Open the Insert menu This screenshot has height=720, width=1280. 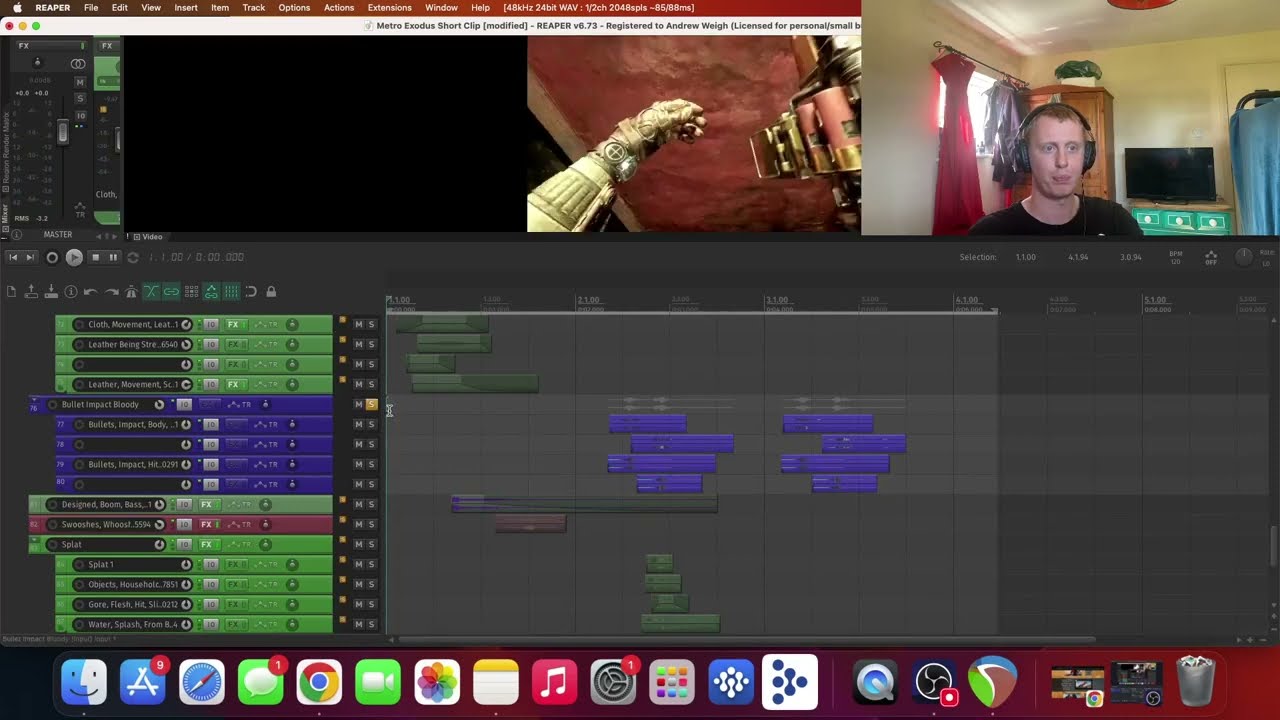pos(186,7)
